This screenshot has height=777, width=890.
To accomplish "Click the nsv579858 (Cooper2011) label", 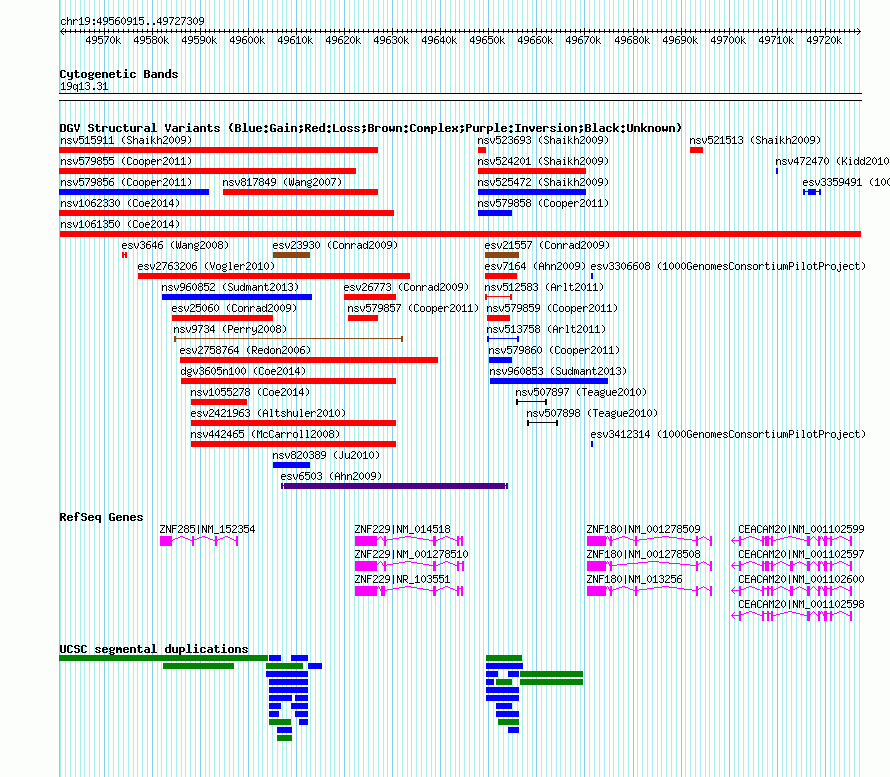I will pyautogui.click(x=543, y=203).
